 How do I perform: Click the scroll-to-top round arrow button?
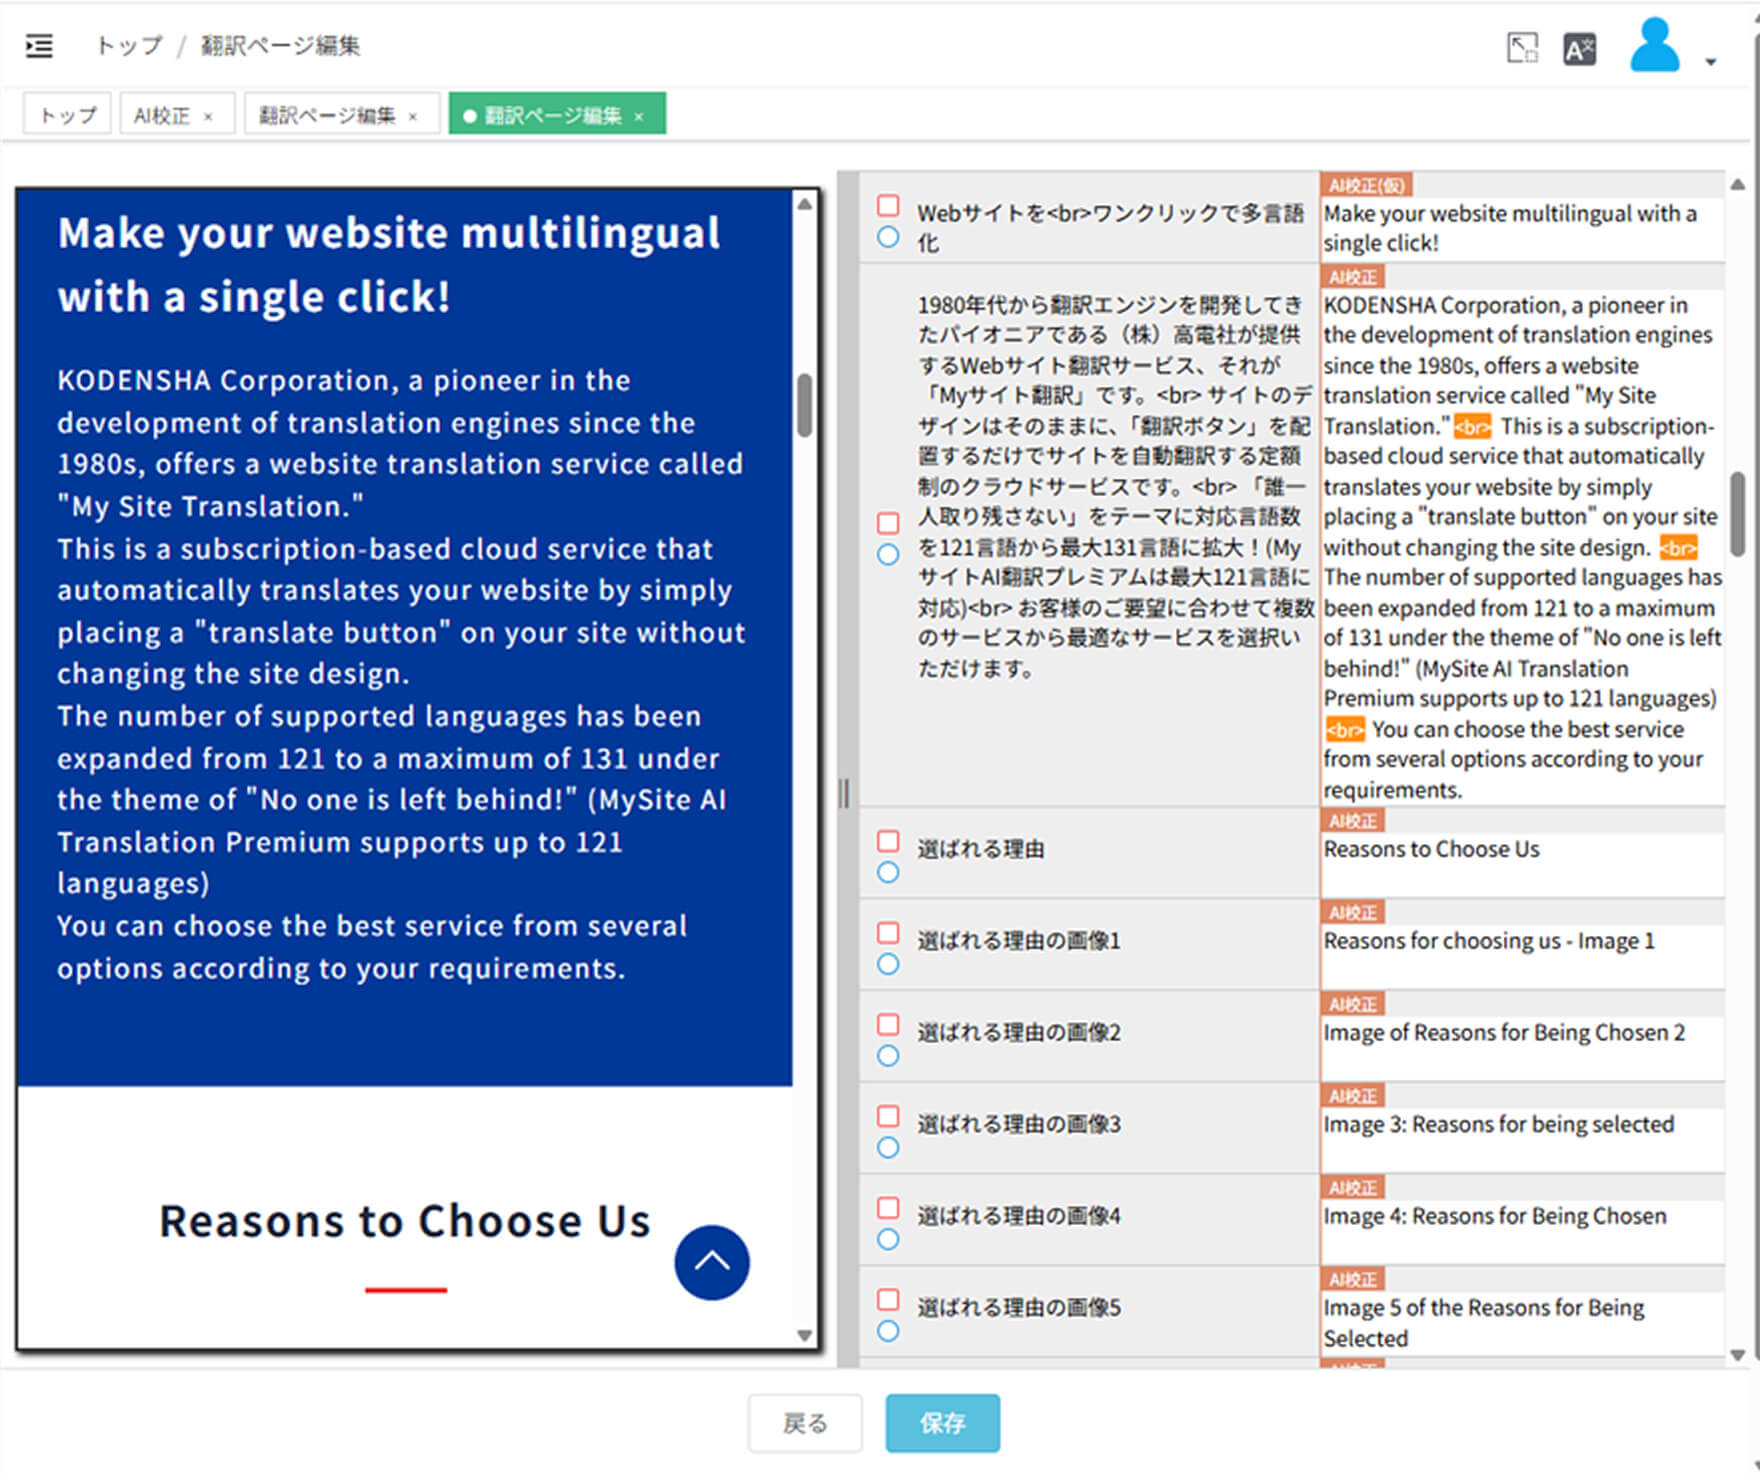(711, 1262)
